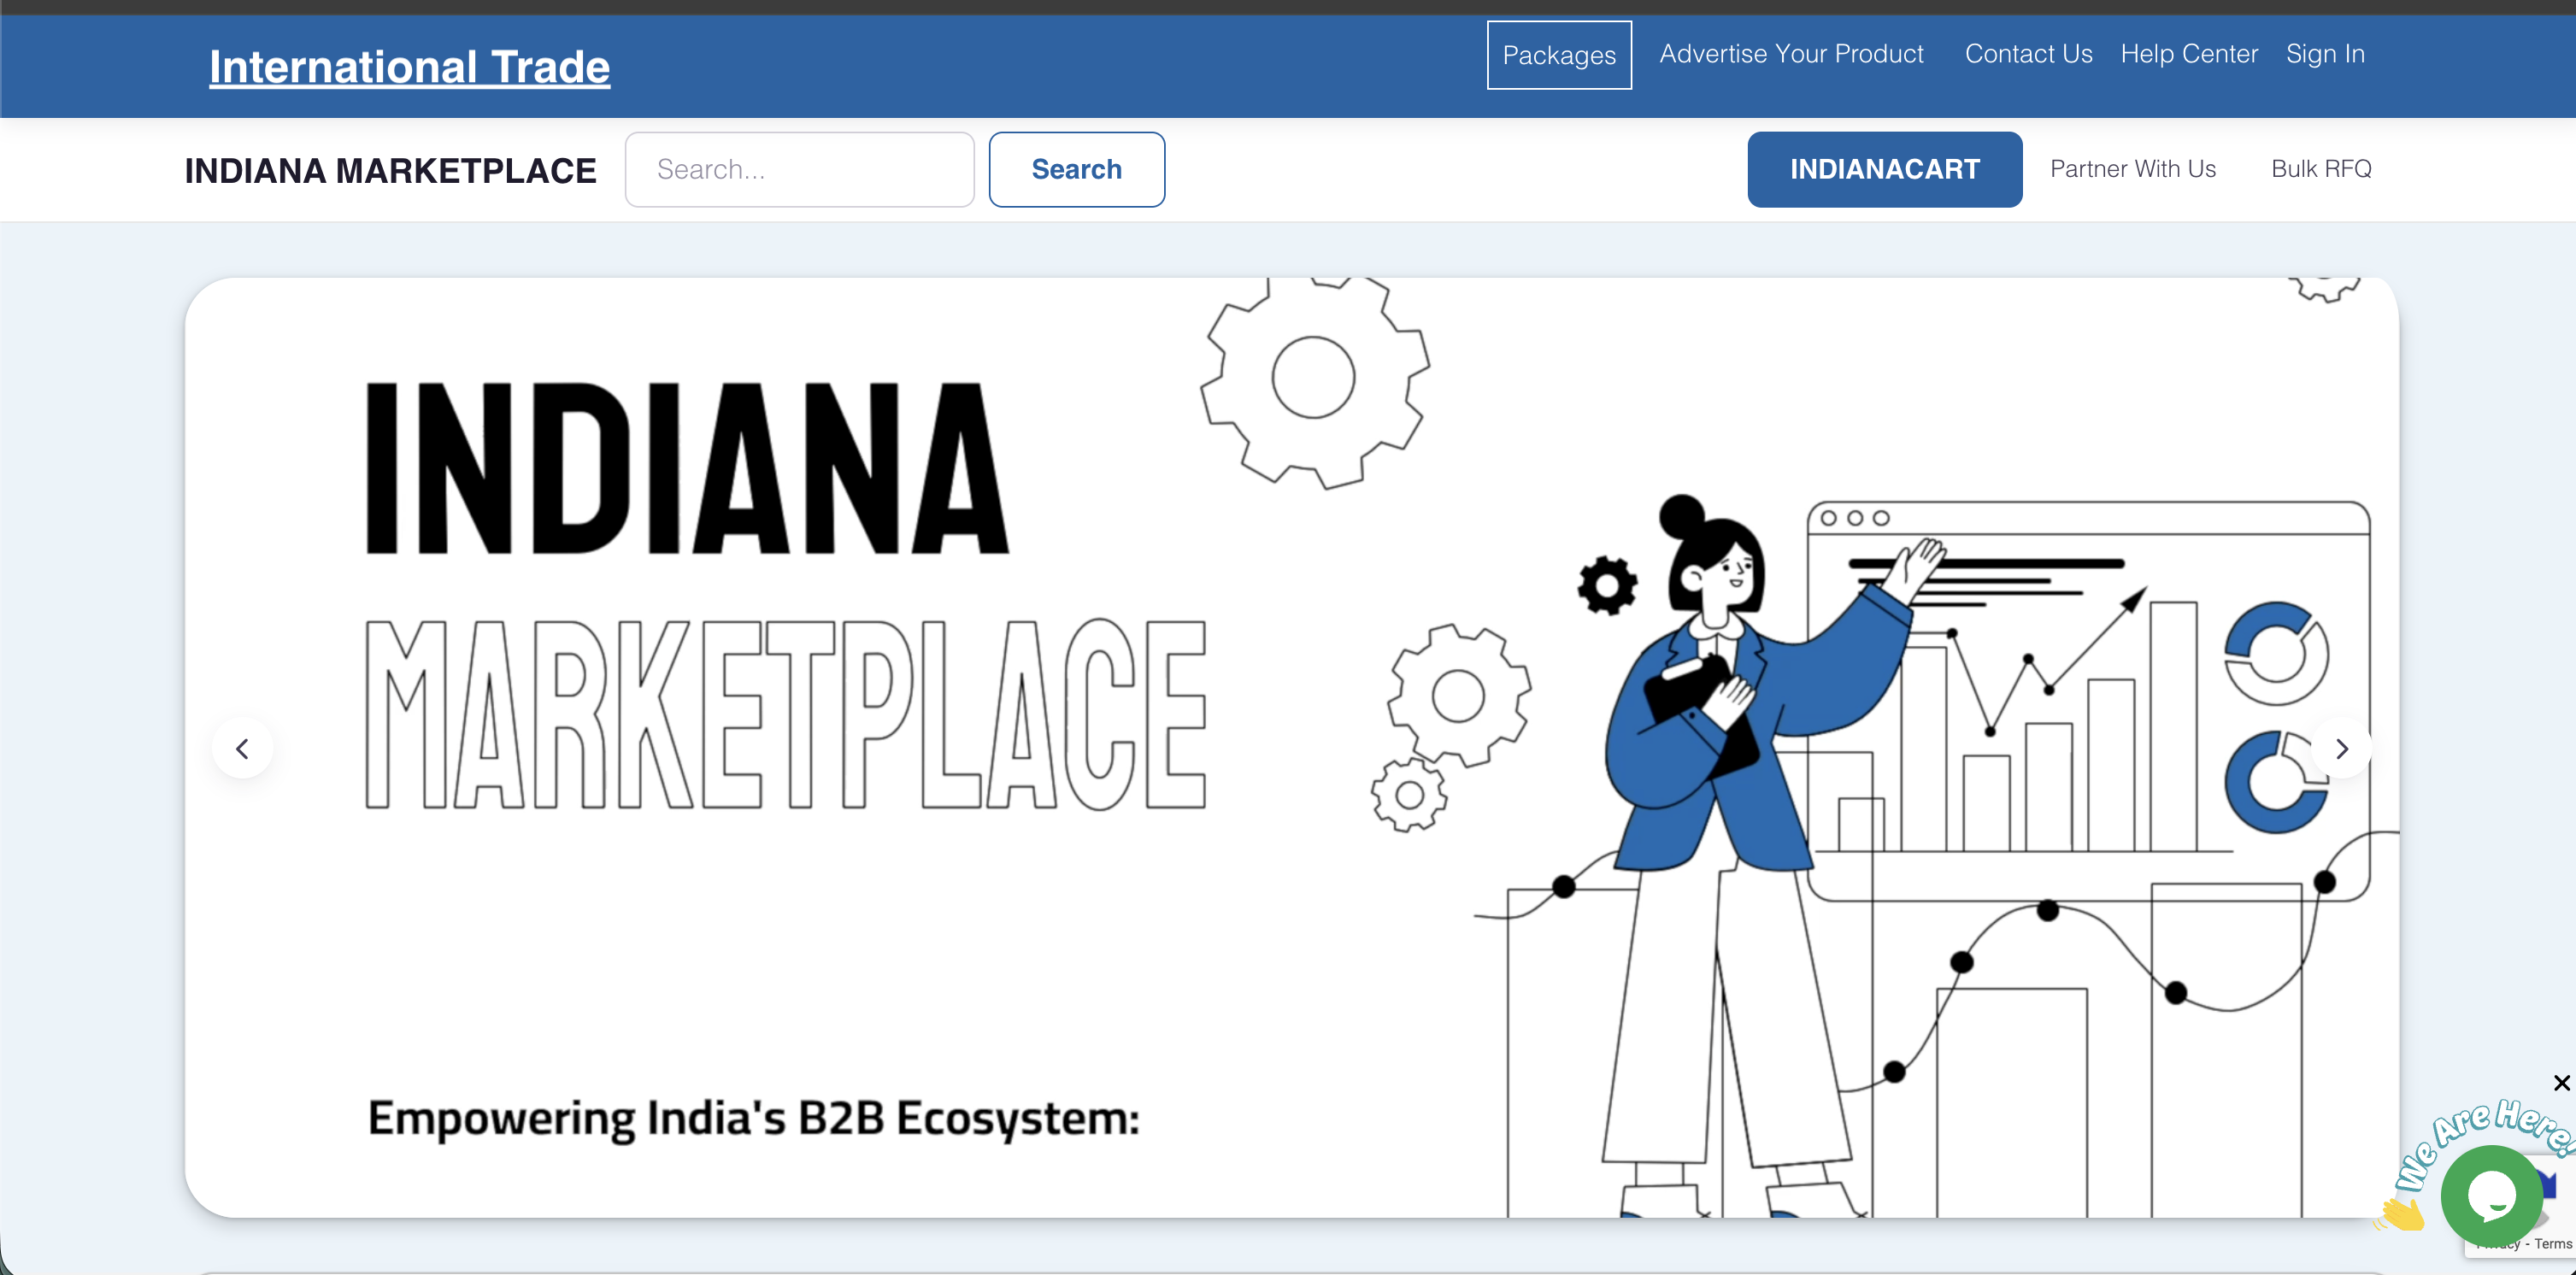Select Partner With Us link
This screenshot has width=2576, height=1275.
coord(2132,169)
